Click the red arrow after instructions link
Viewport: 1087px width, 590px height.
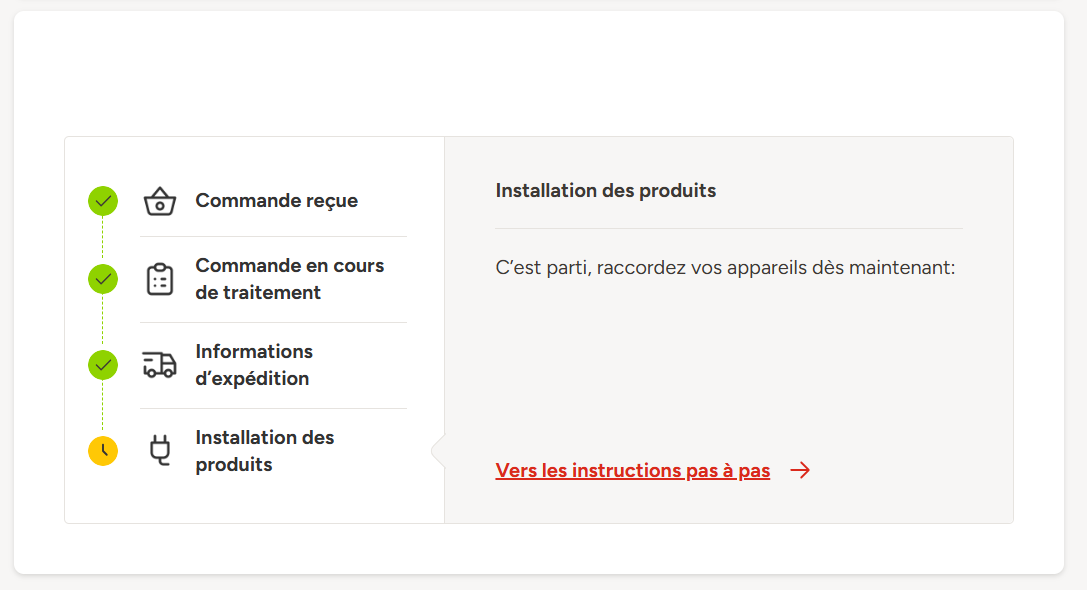[800, 471]
